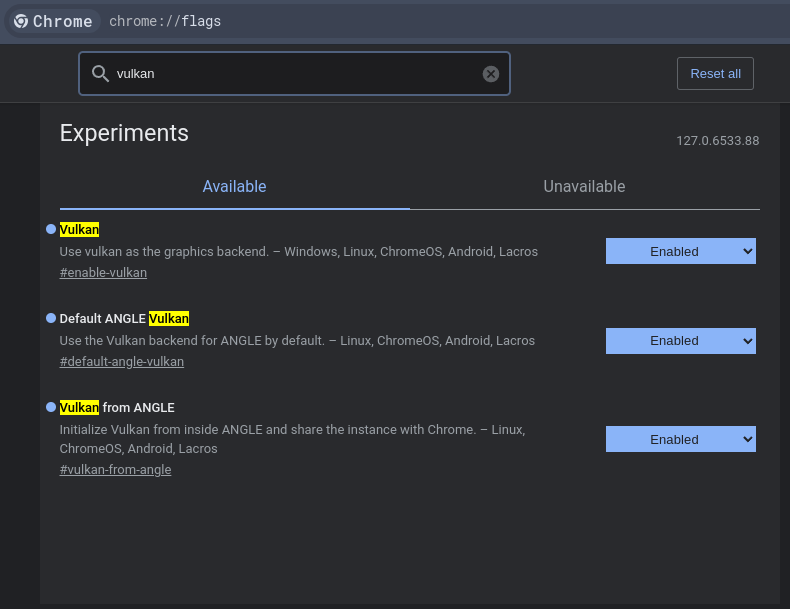Screen dimensions: 790x609
Task: Click the Reset all button
Action: coord(715,74)
